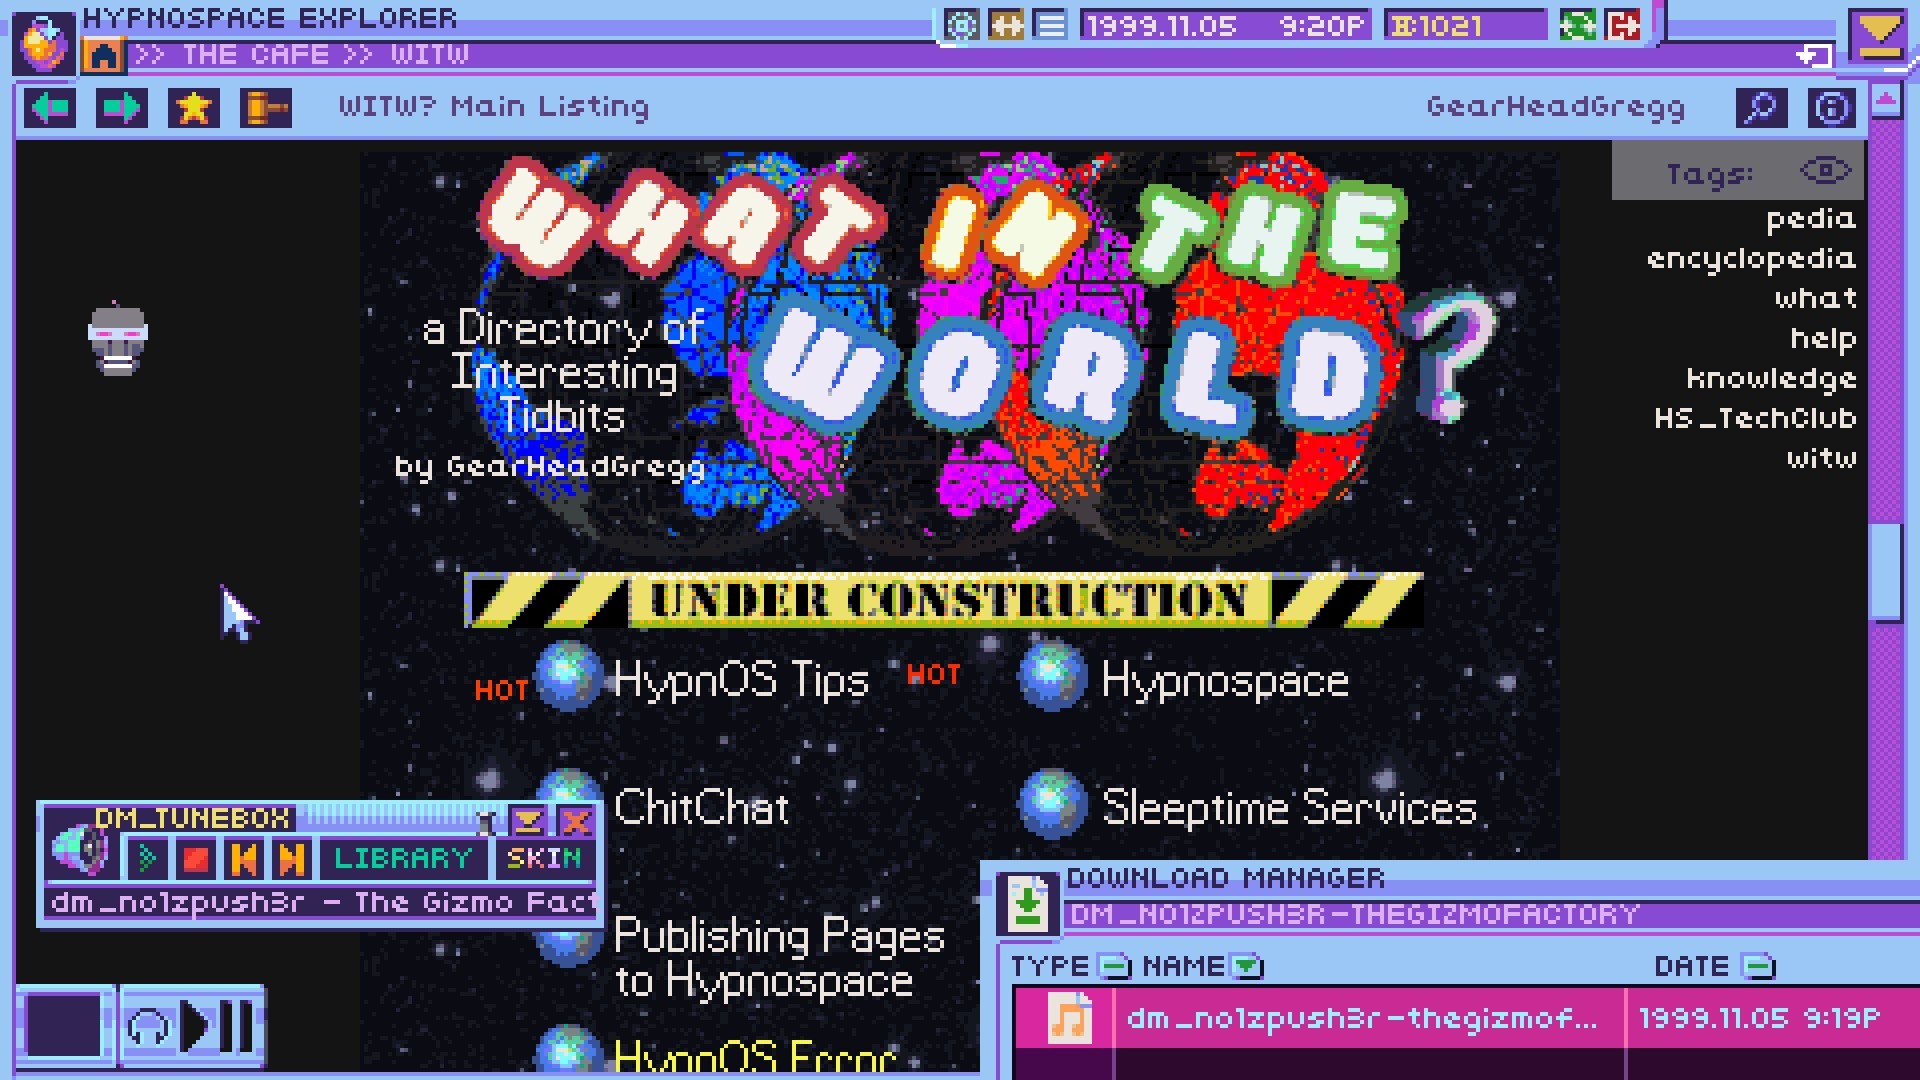This screenshot has height=1080, width=1920.
Task: Open the Tunebox SKIN menu
Action: tap(543, 858)
